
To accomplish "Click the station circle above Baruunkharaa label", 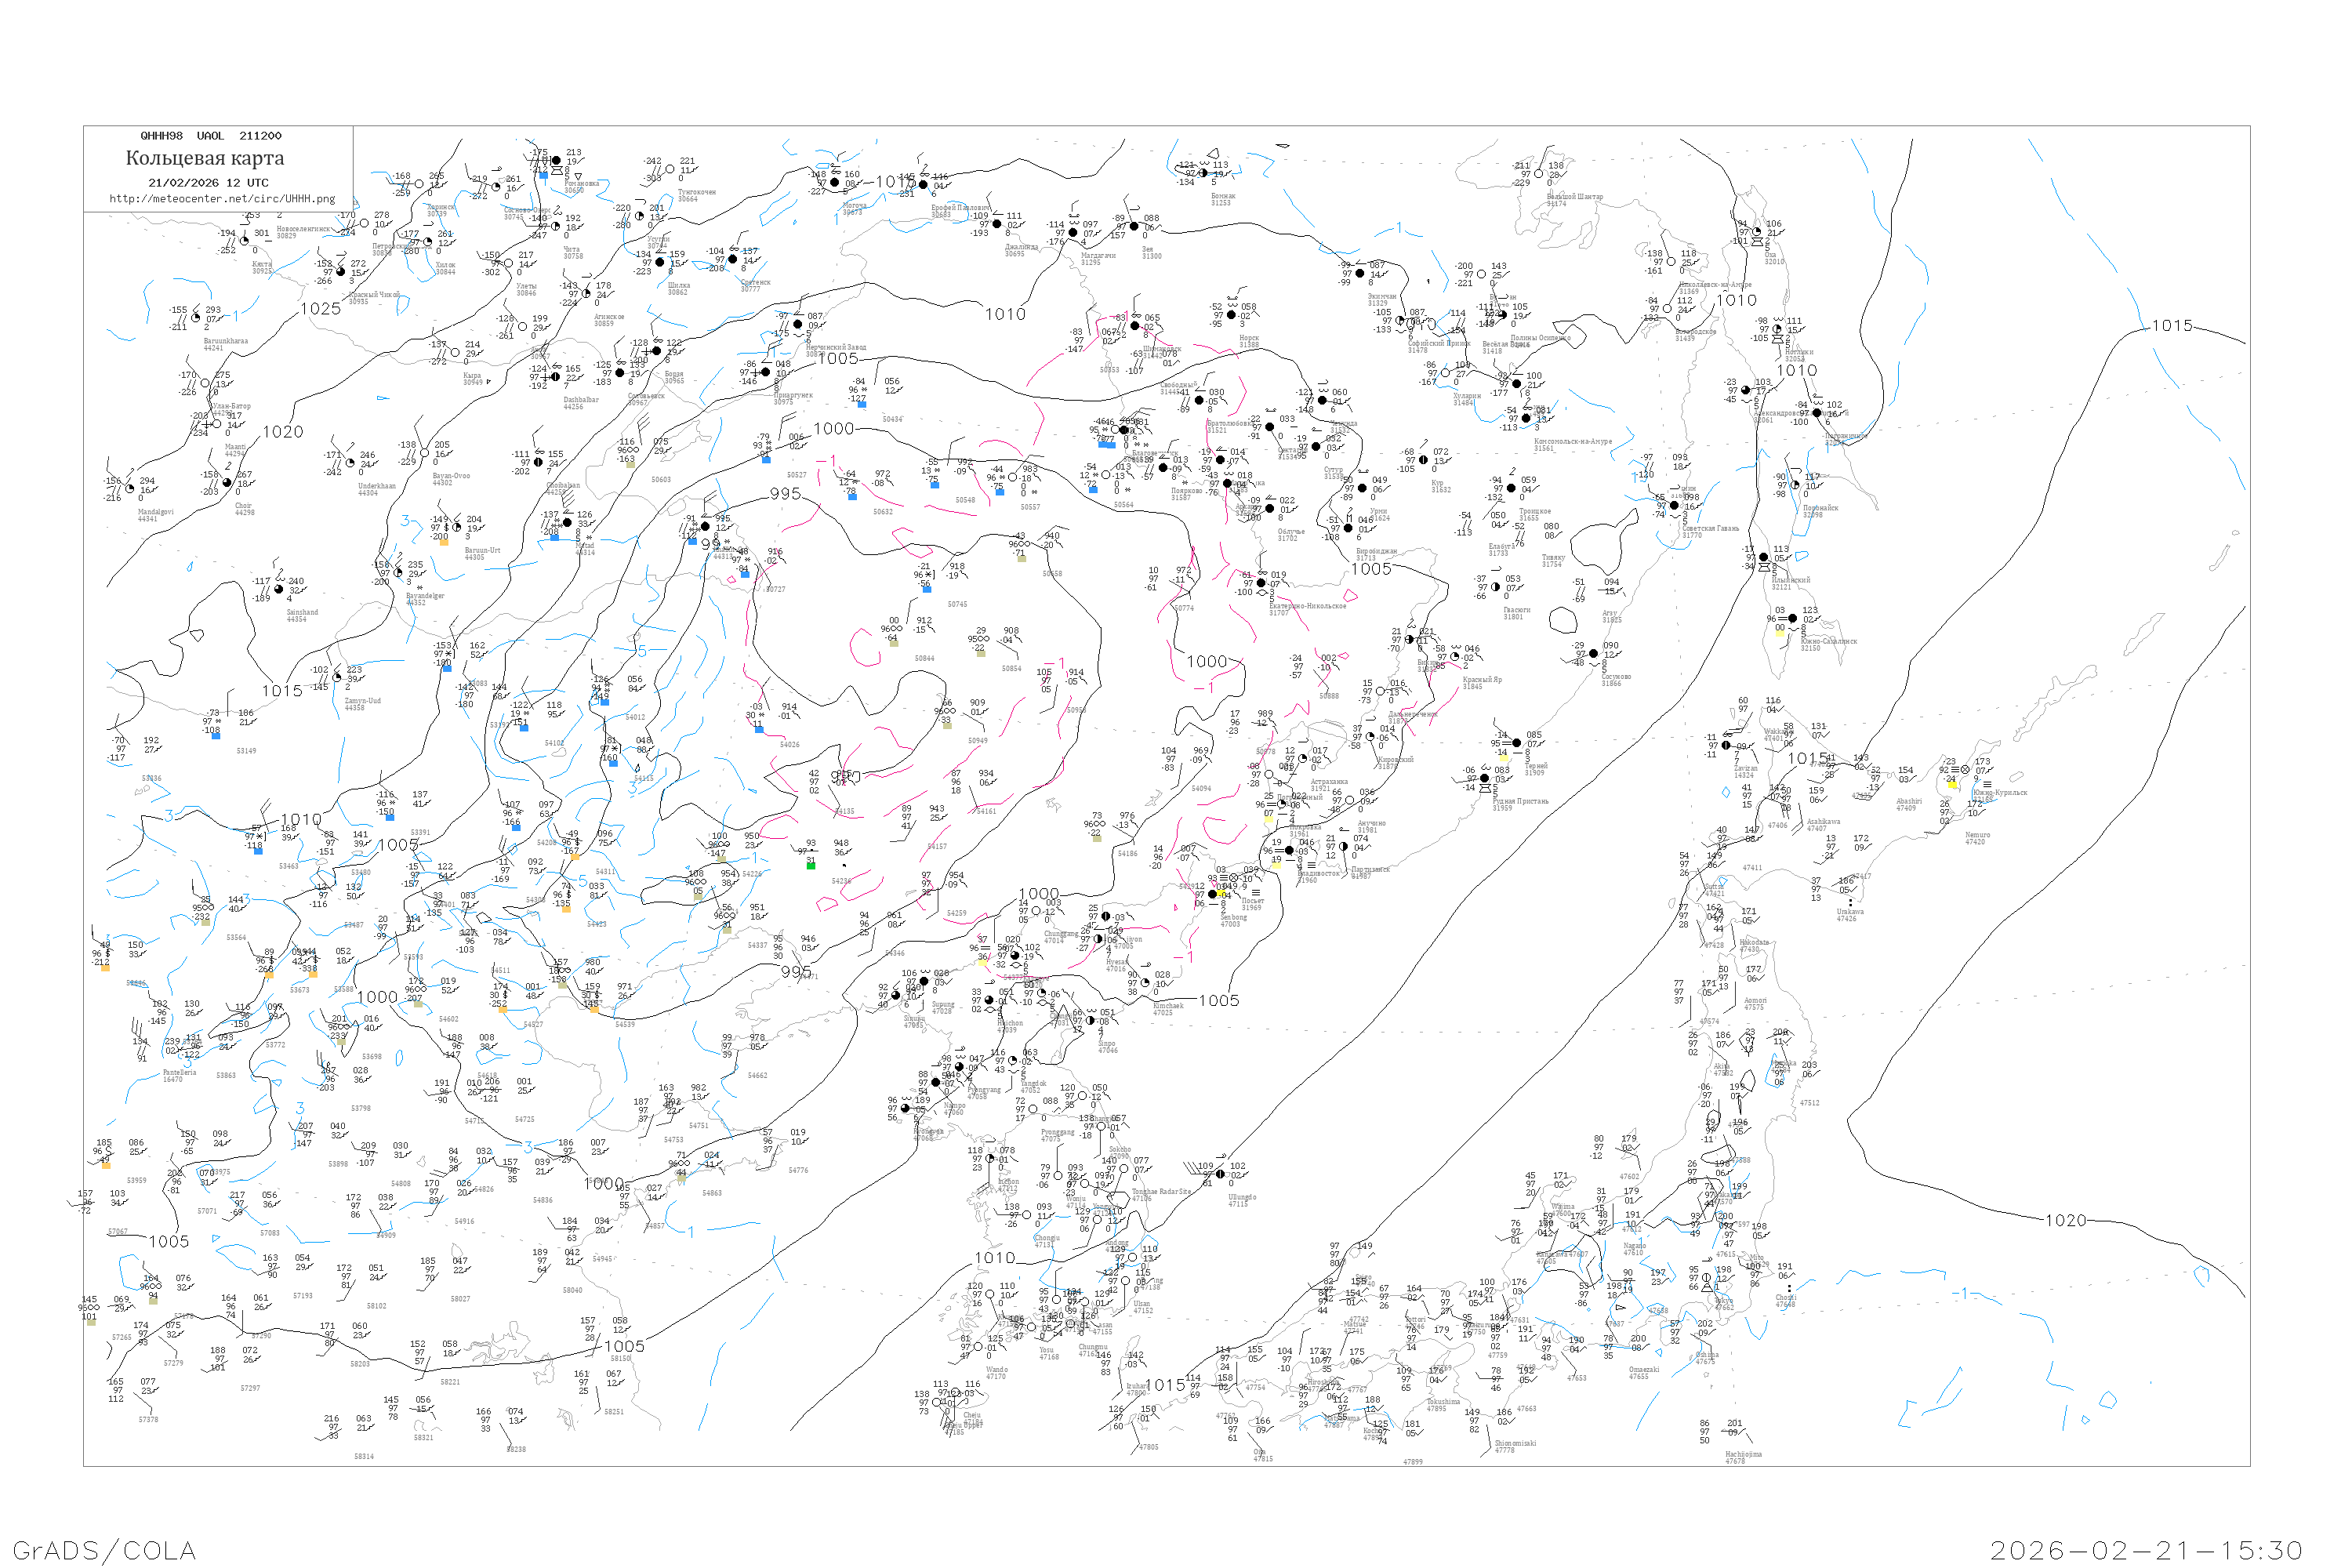I will (196, 318).
